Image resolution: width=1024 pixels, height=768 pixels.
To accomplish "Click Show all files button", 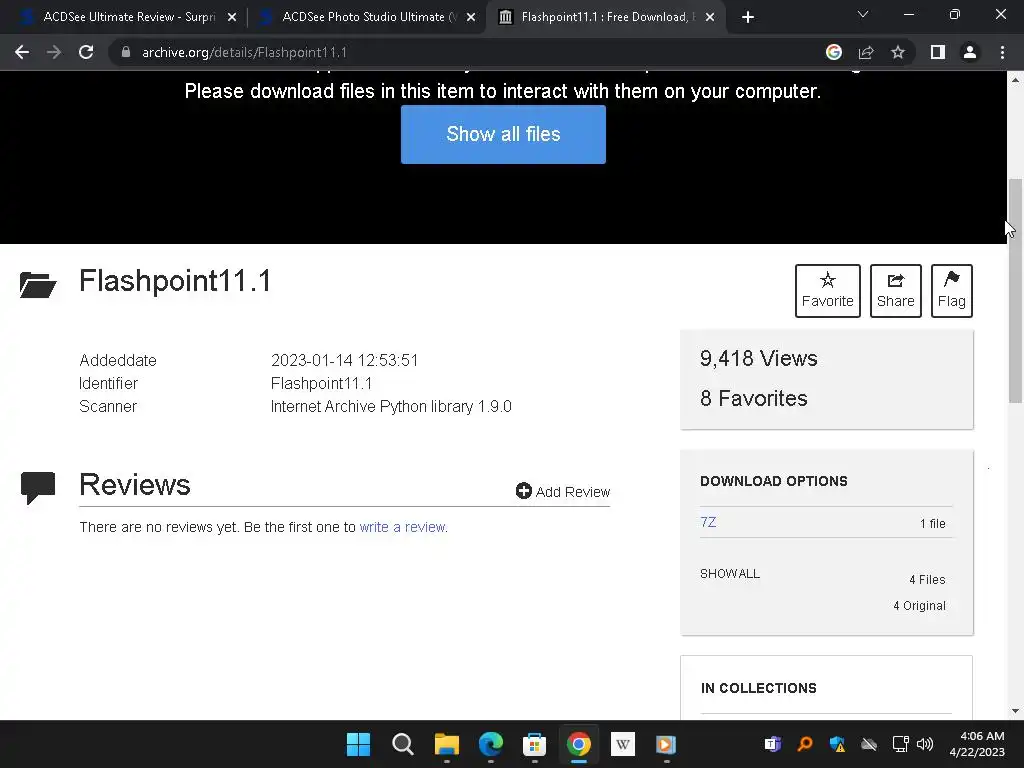I will coord(503,135).
